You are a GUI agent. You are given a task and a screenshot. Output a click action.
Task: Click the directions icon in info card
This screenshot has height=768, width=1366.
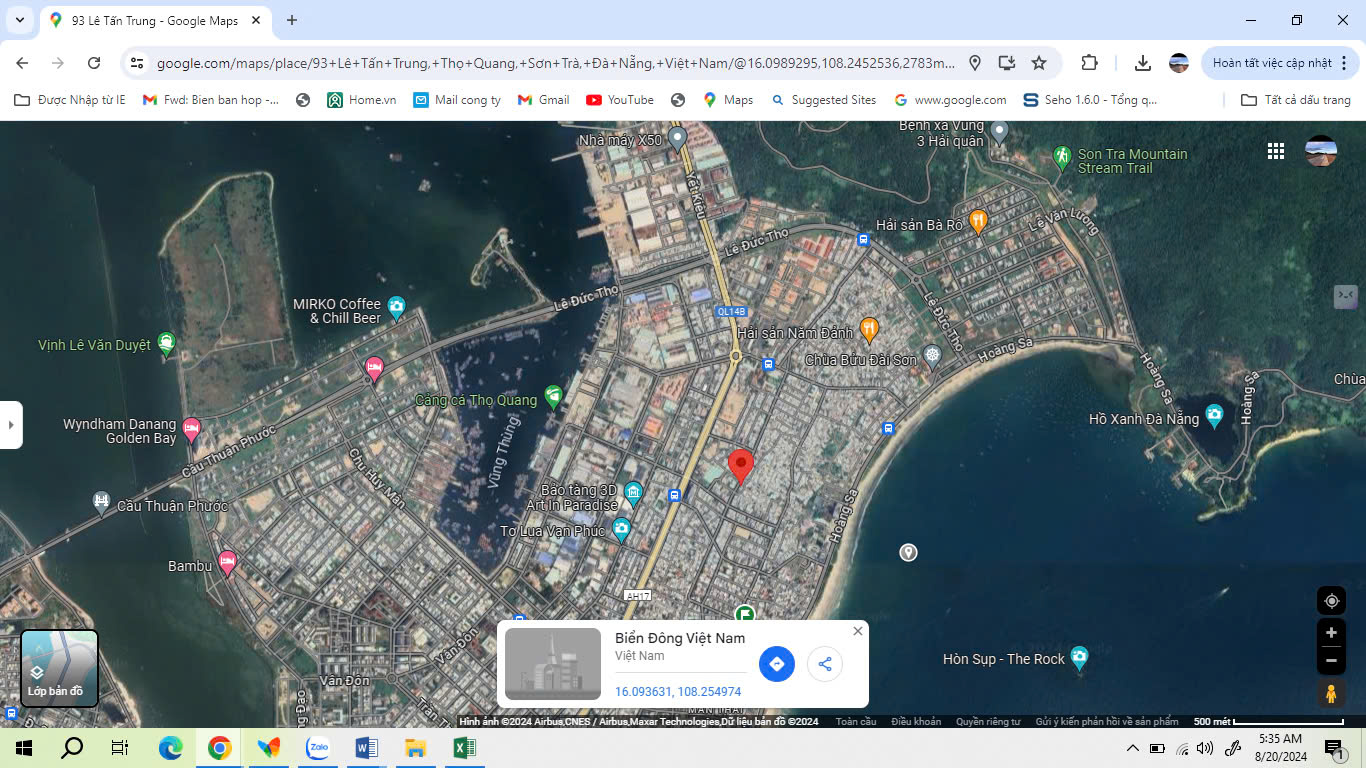pyautogui.click(x=776, y=664)
